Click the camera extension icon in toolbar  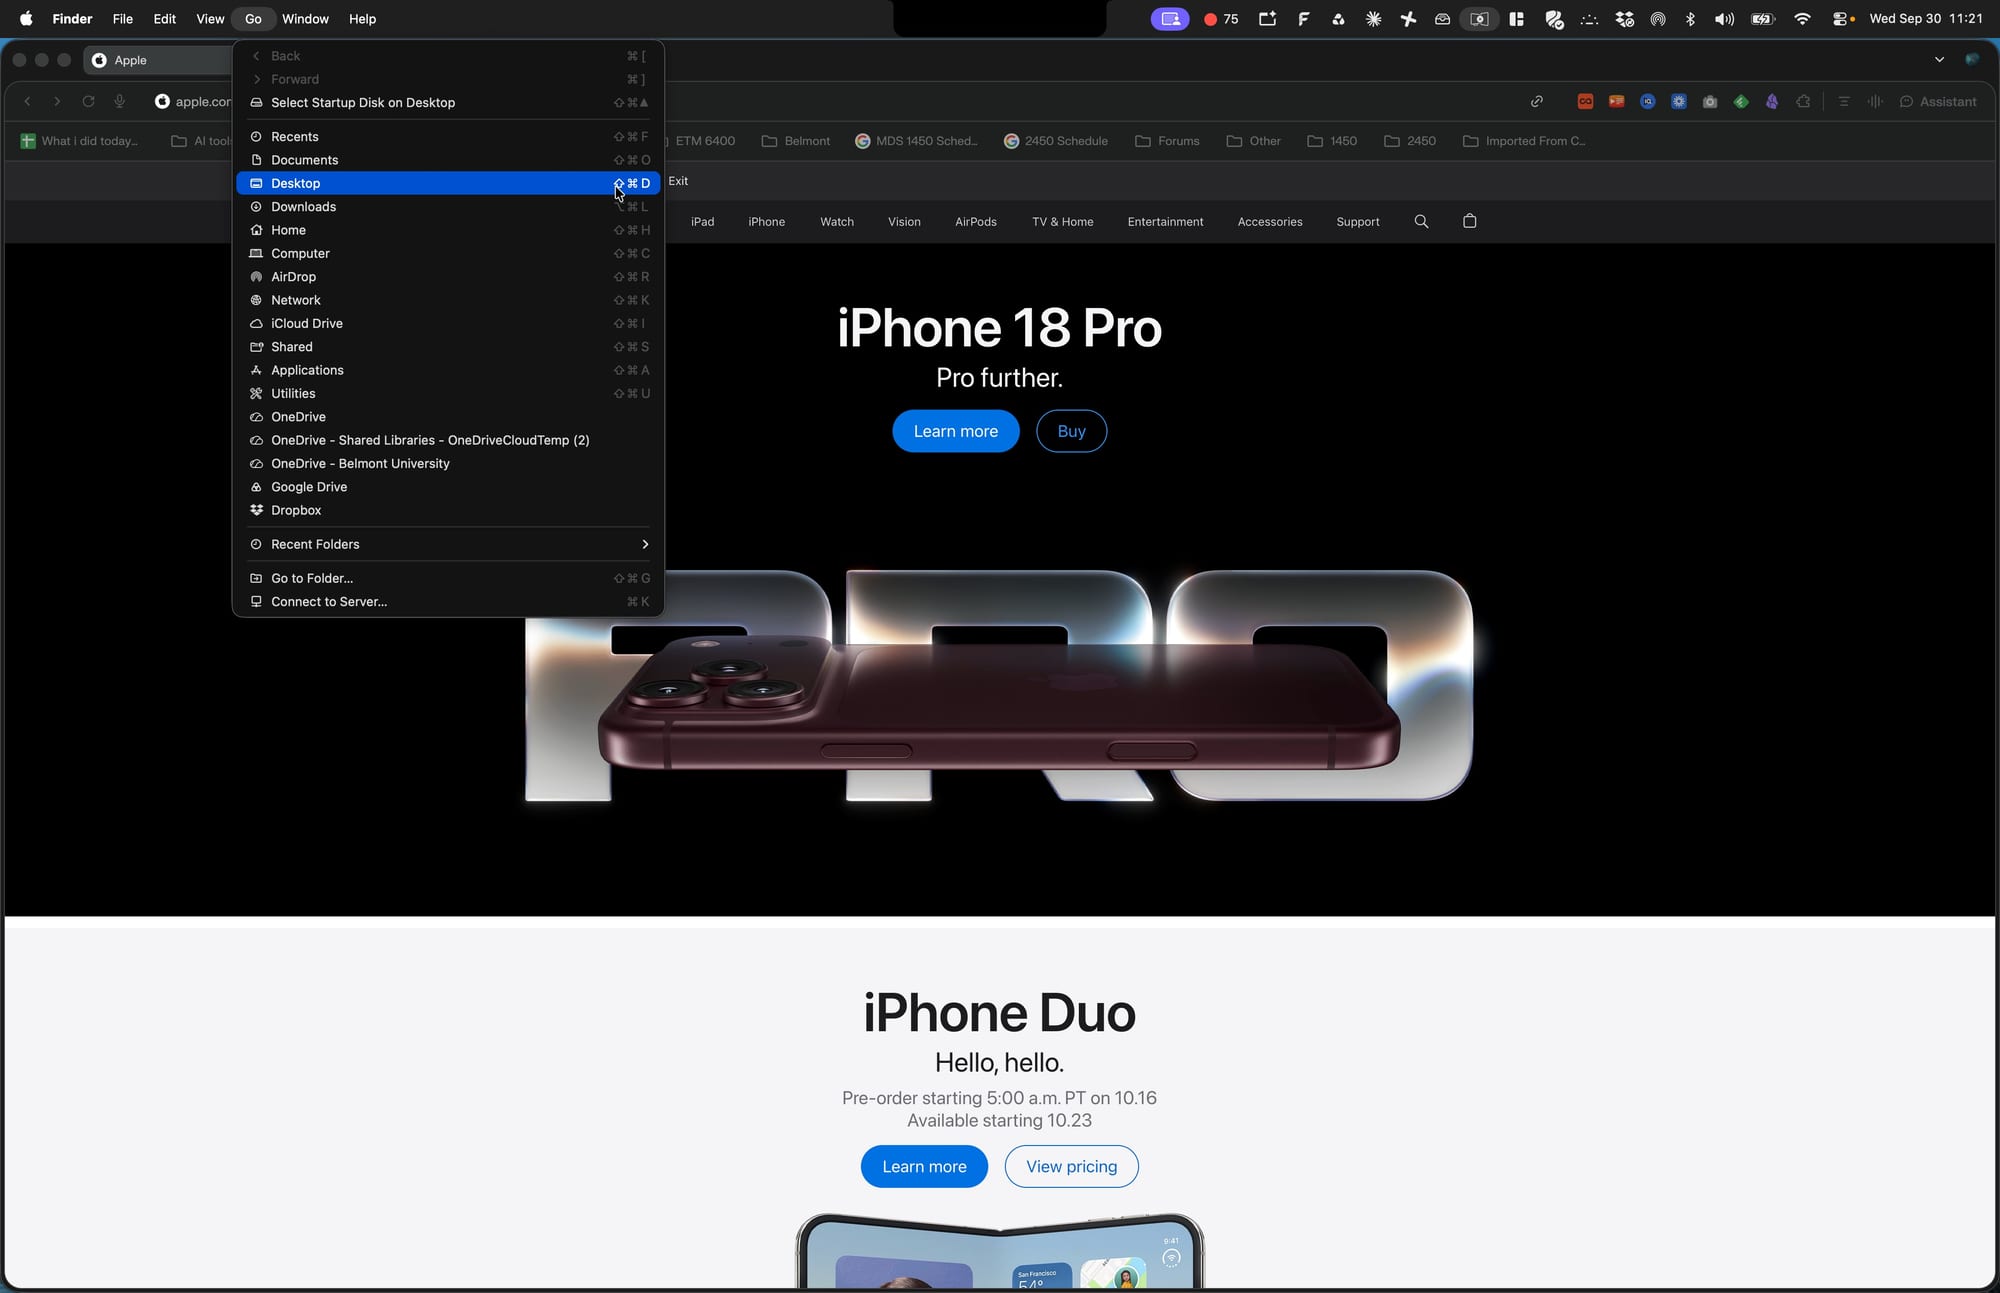pos(1710,101)
